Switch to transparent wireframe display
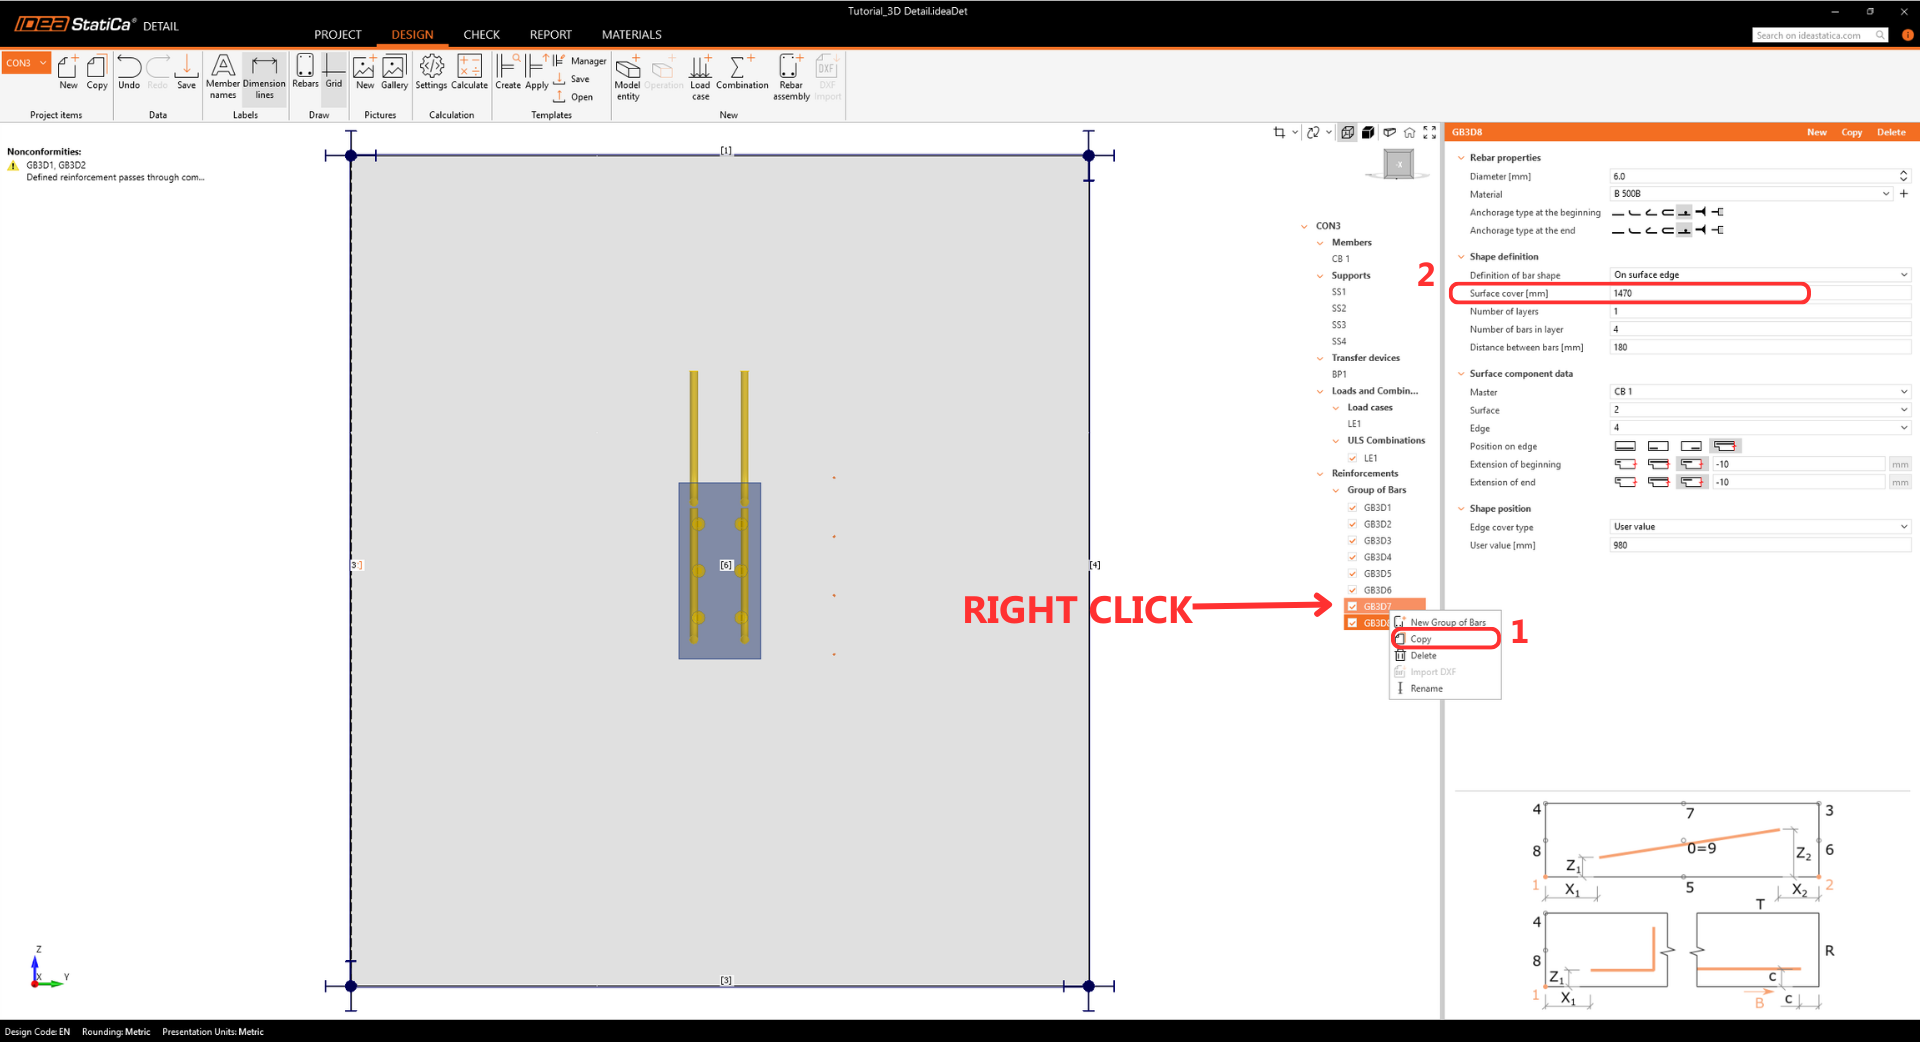1920x1042 pixels. pos(1347,132)
